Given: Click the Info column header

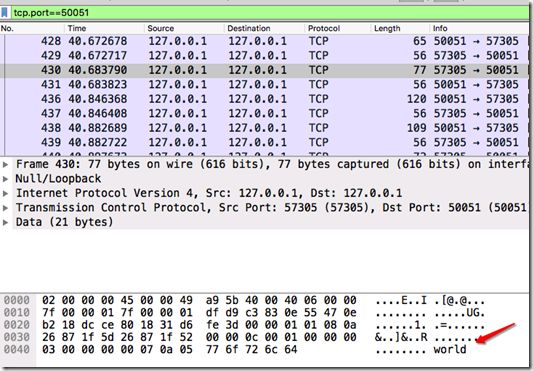Looking at the screenshot, I should tap(479, 28).
